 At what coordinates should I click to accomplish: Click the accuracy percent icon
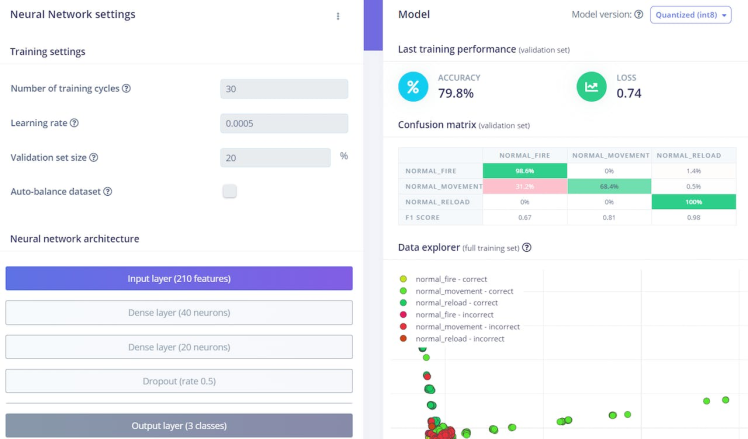[413, 86]
